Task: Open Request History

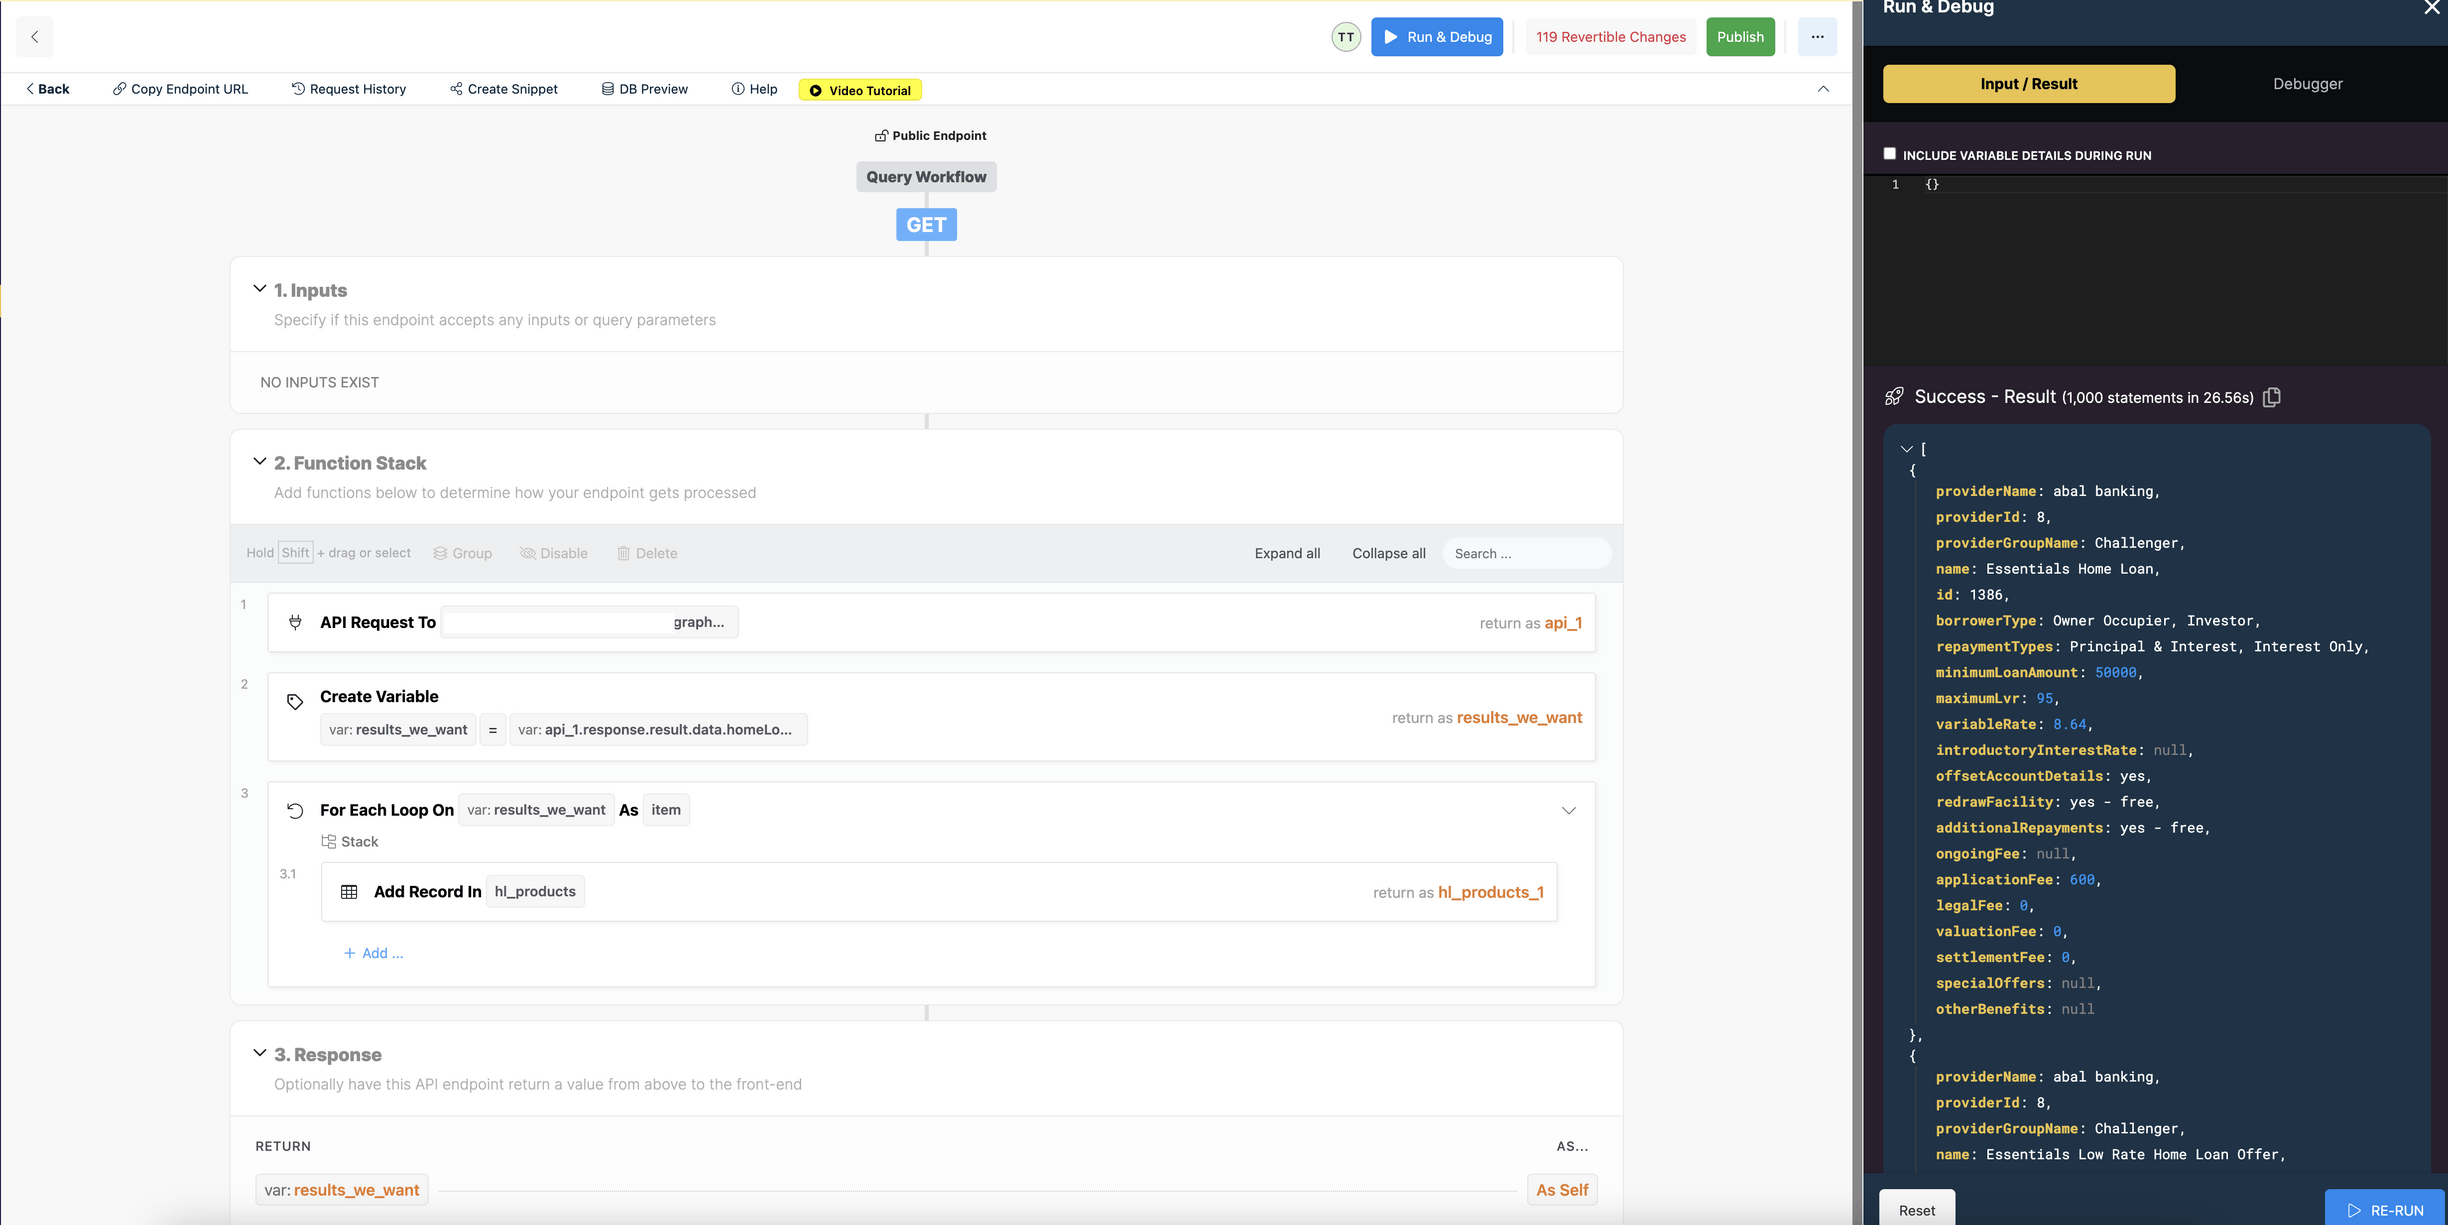Action: click(x=348, y=89)
